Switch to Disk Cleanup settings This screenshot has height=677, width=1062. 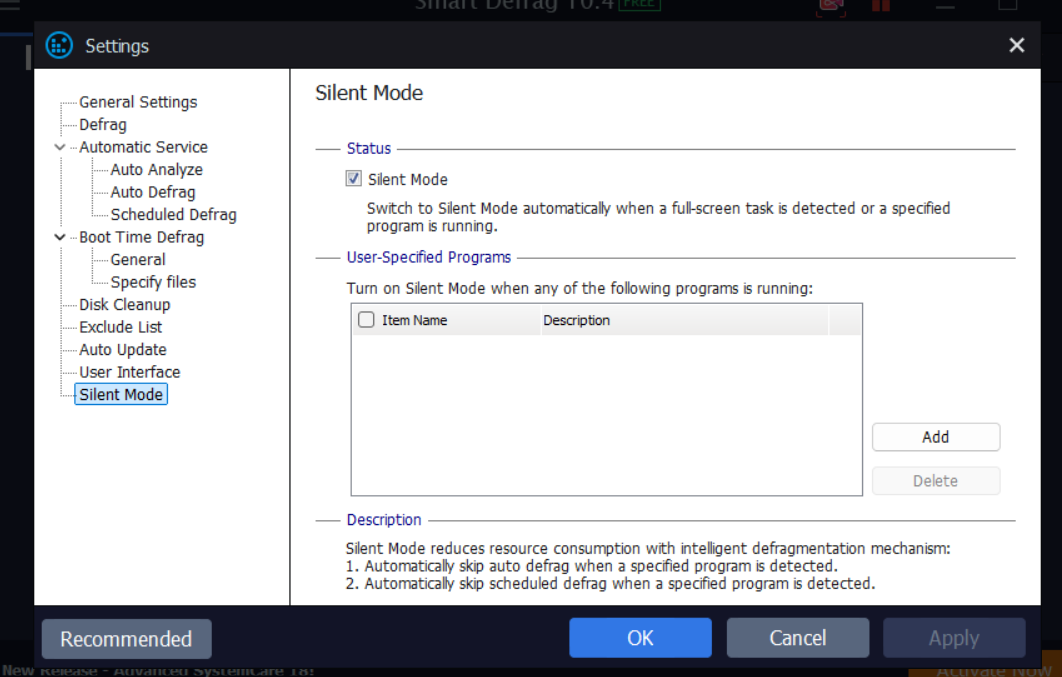click(x=125, y=305)
